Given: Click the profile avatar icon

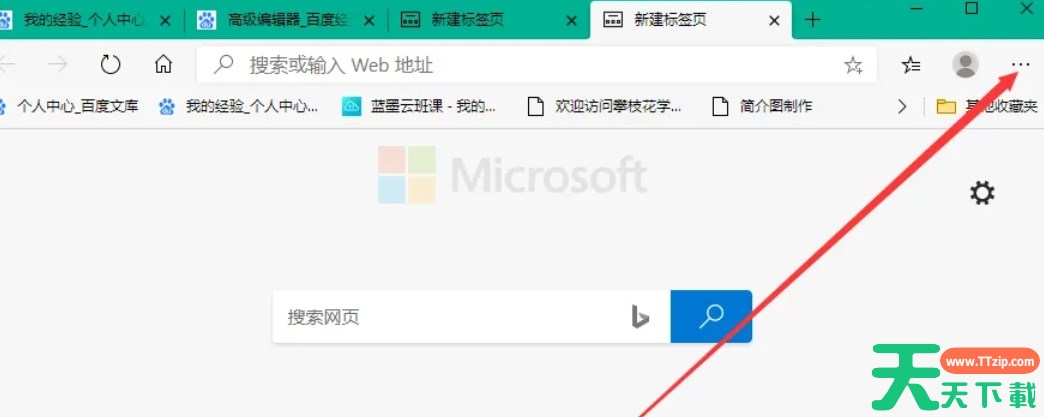Looking at the screenshot, I should (965, 65).
